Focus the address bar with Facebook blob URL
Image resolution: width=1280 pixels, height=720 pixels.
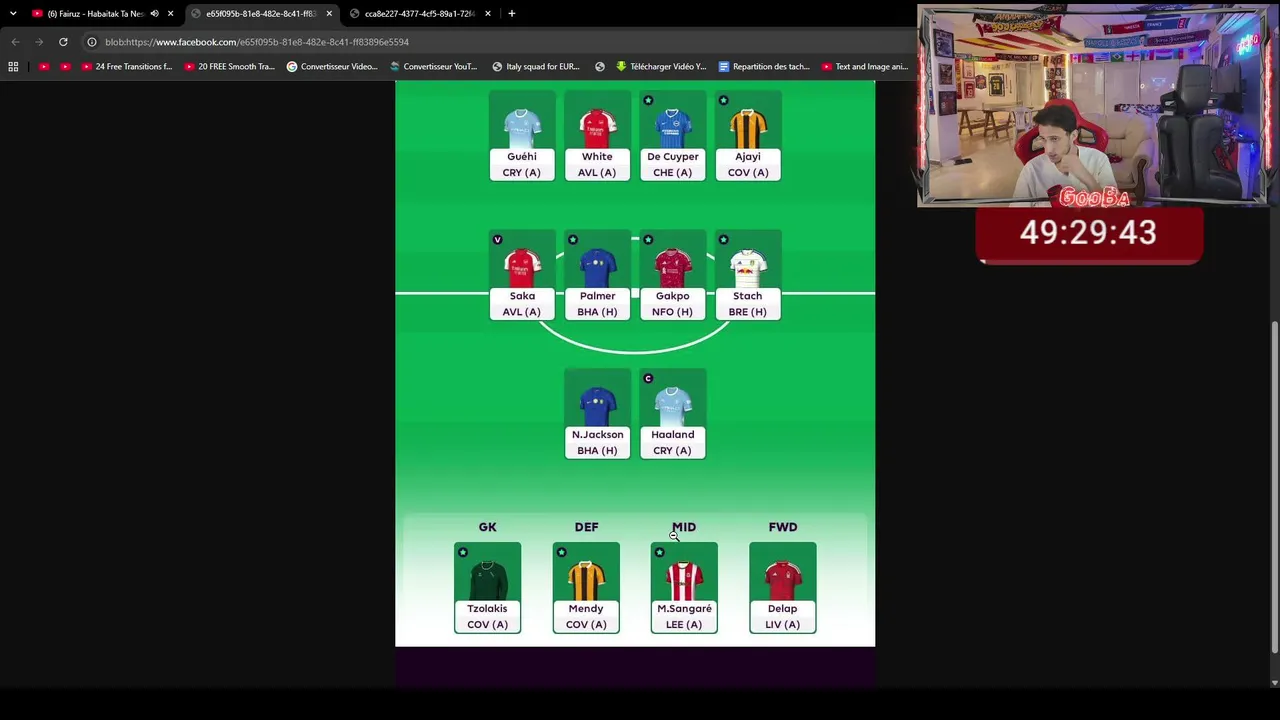click(x=500, y=42)
